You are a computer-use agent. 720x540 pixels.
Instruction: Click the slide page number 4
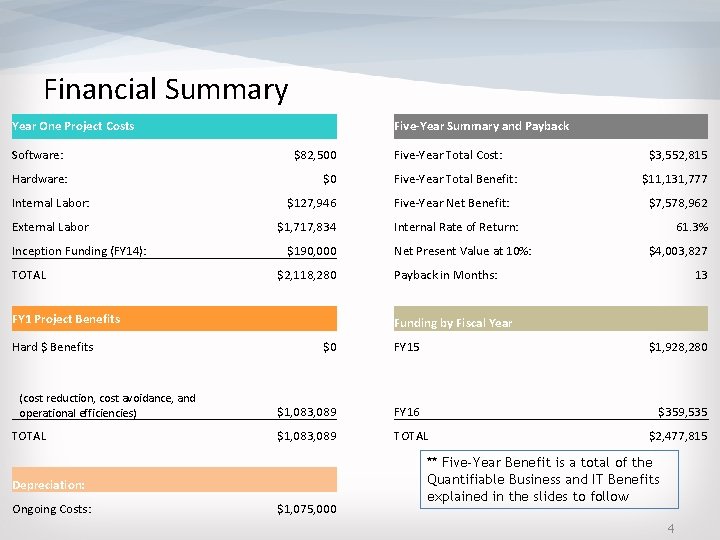coord(671,529)
